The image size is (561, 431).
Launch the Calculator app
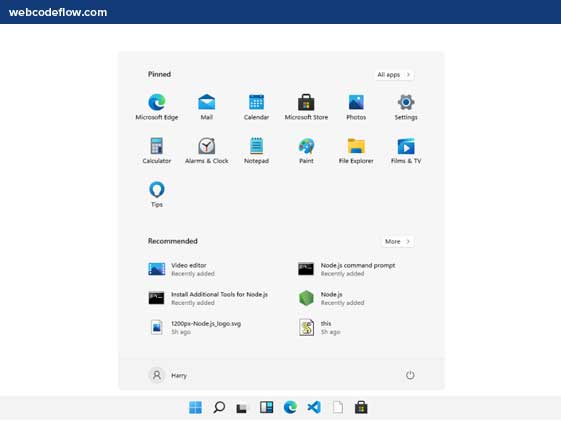click(x=157, y=150)
